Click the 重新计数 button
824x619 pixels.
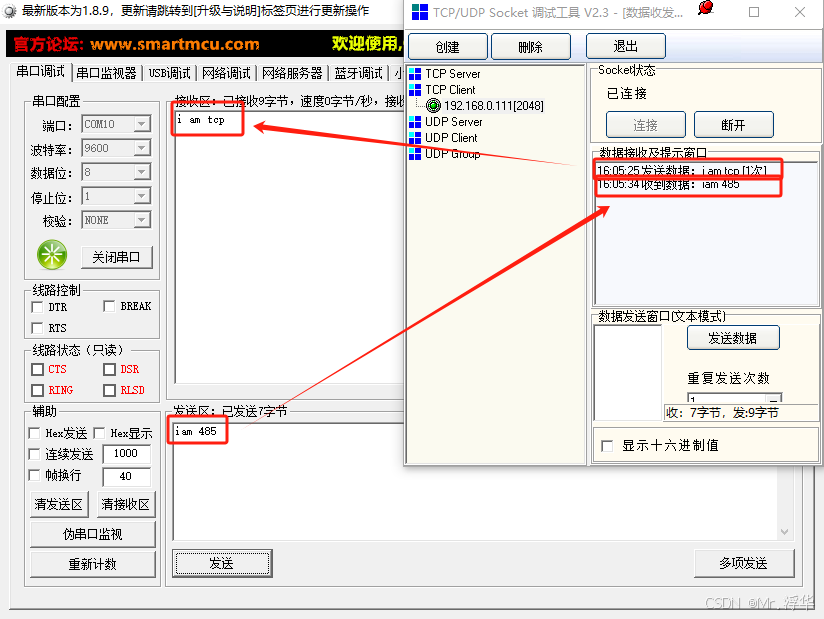(x=92, y=564)
